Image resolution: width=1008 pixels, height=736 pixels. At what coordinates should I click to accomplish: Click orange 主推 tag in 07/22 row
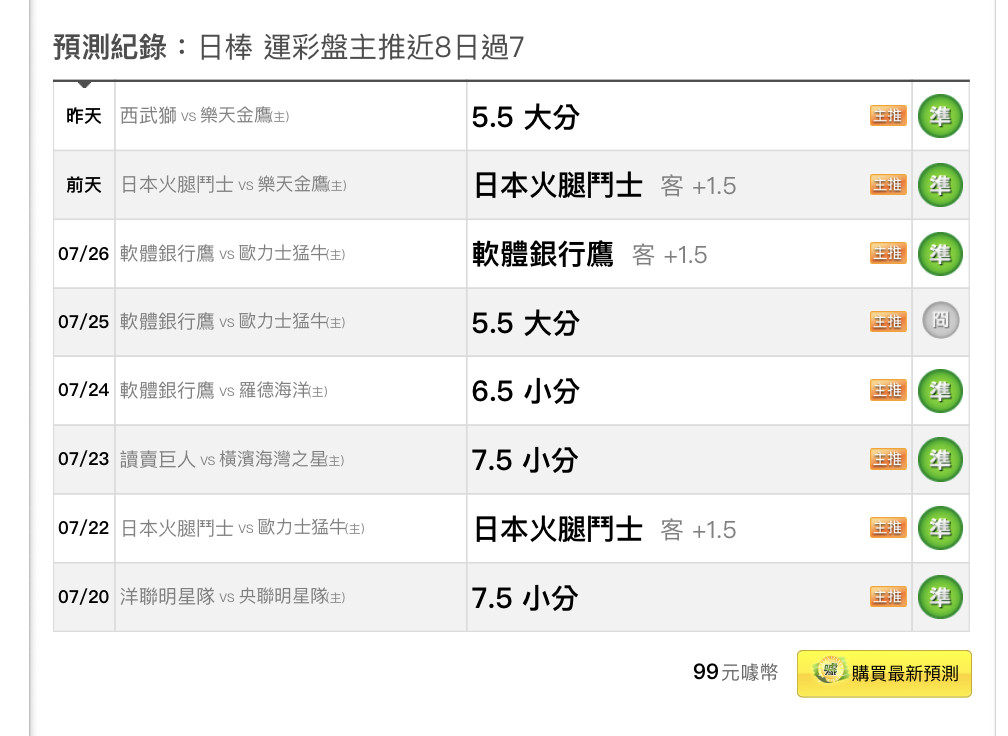click(888, 528)
